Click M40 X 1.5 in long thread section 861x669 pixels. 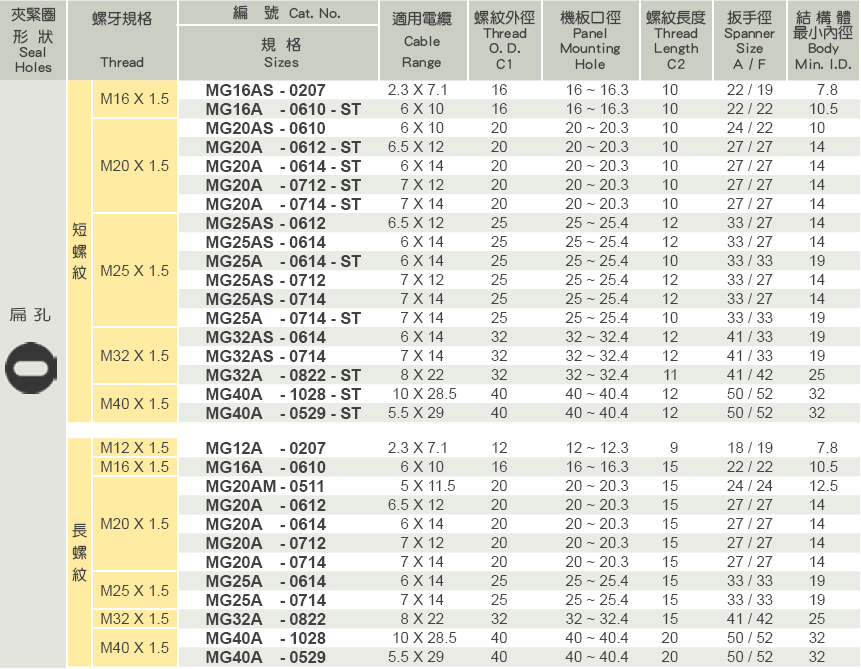[x=135, y=648]
